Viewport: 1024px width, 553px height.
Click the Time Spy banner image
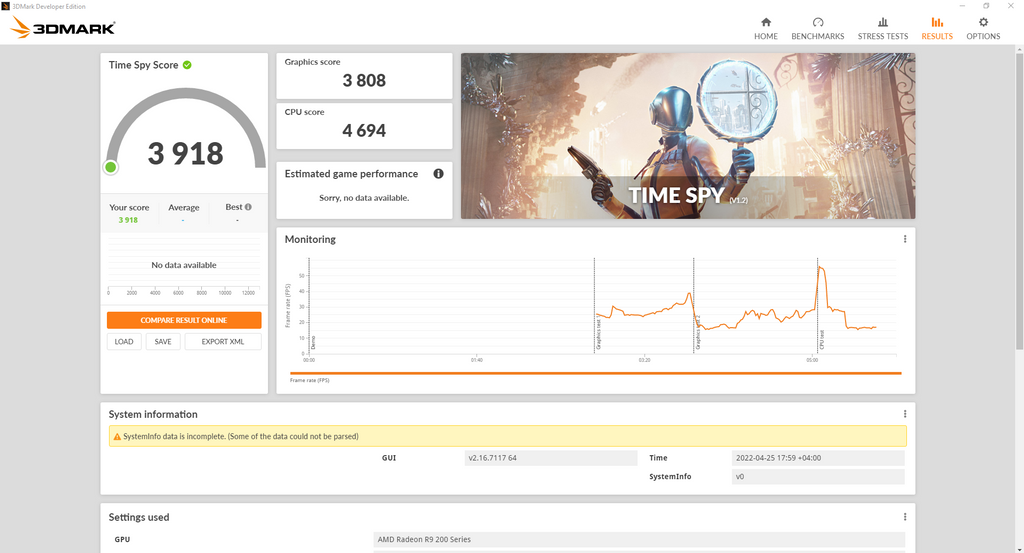(688, 136)
